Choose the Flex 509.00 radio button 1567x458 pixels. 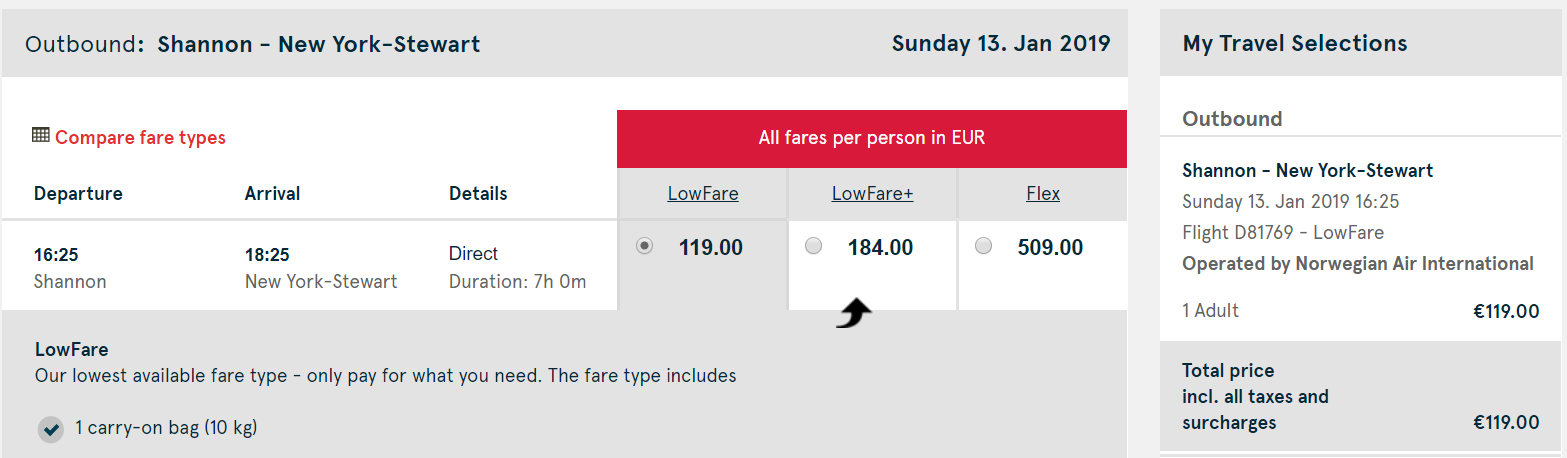[984, 246]
